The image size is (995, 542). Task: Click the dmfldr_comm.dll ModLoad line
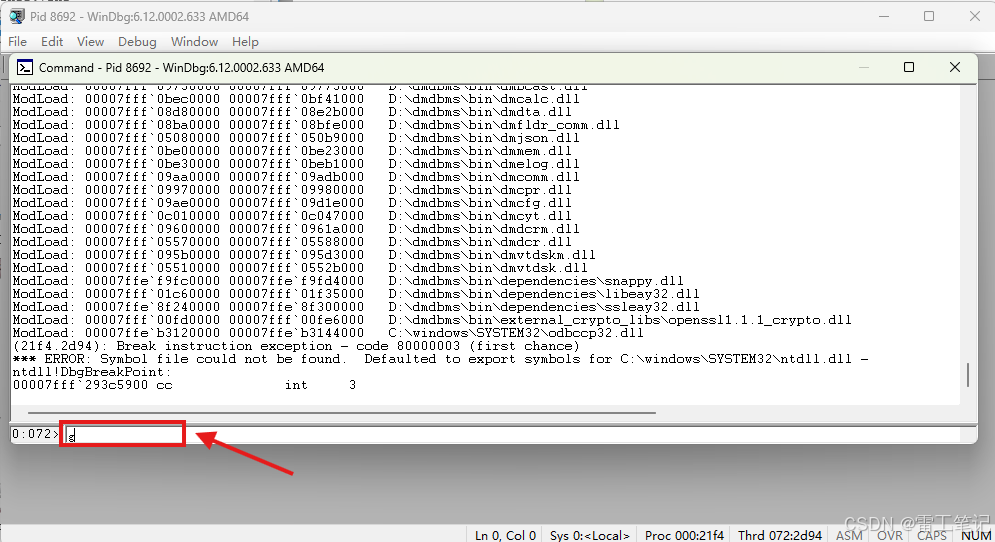(316, 125)
